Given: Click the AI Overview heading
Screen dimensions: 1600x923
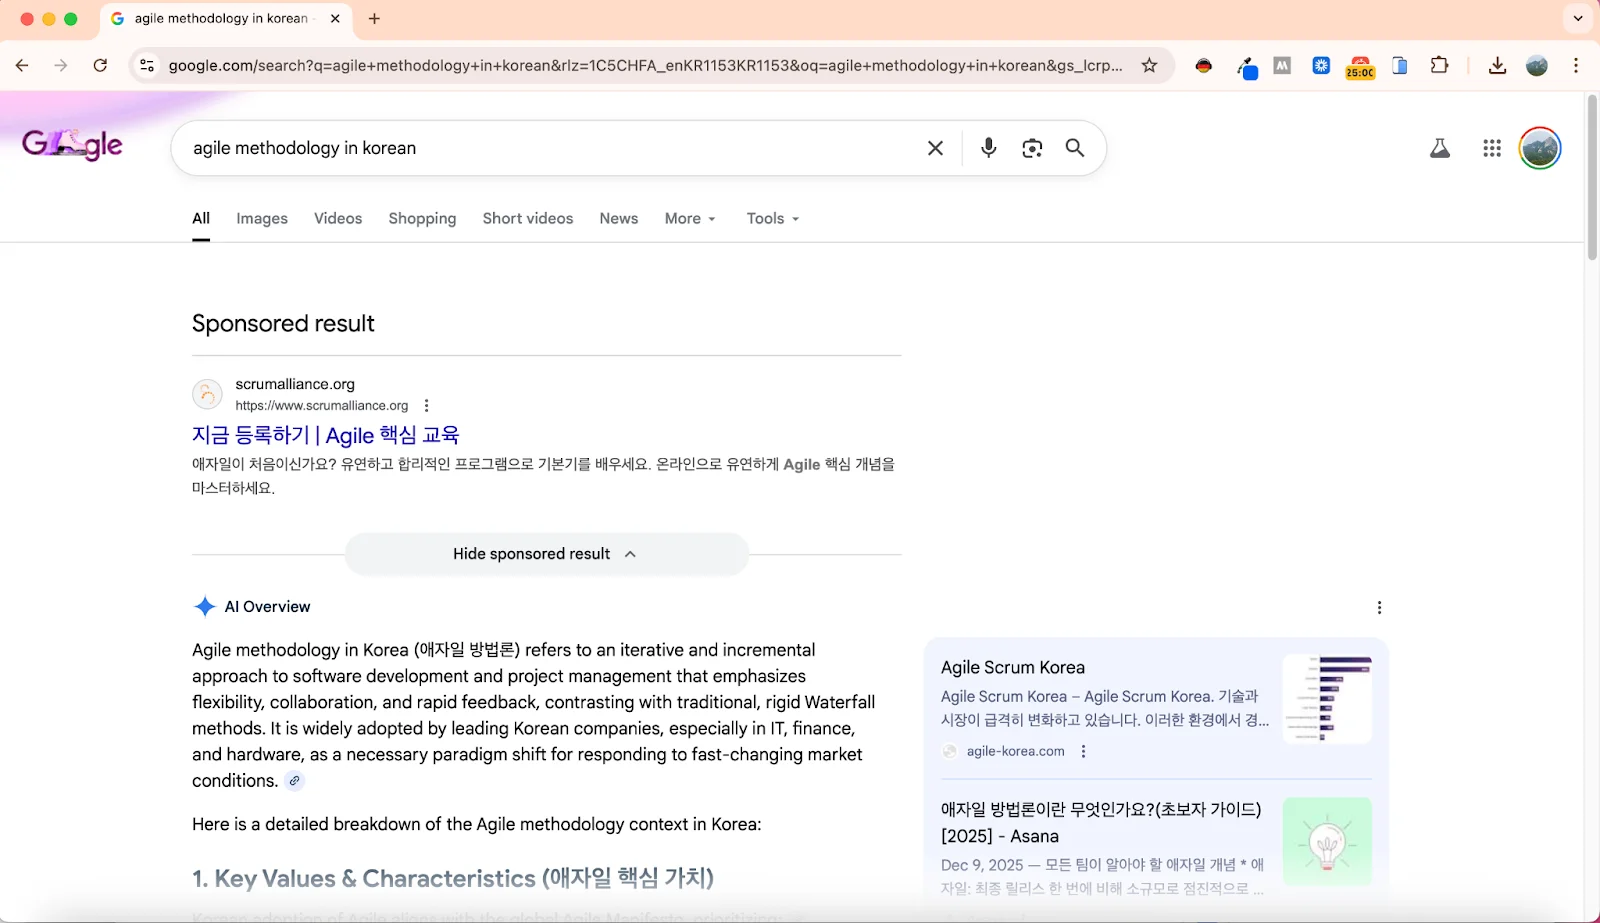Looking at the screenshot, I should point(267,607).
